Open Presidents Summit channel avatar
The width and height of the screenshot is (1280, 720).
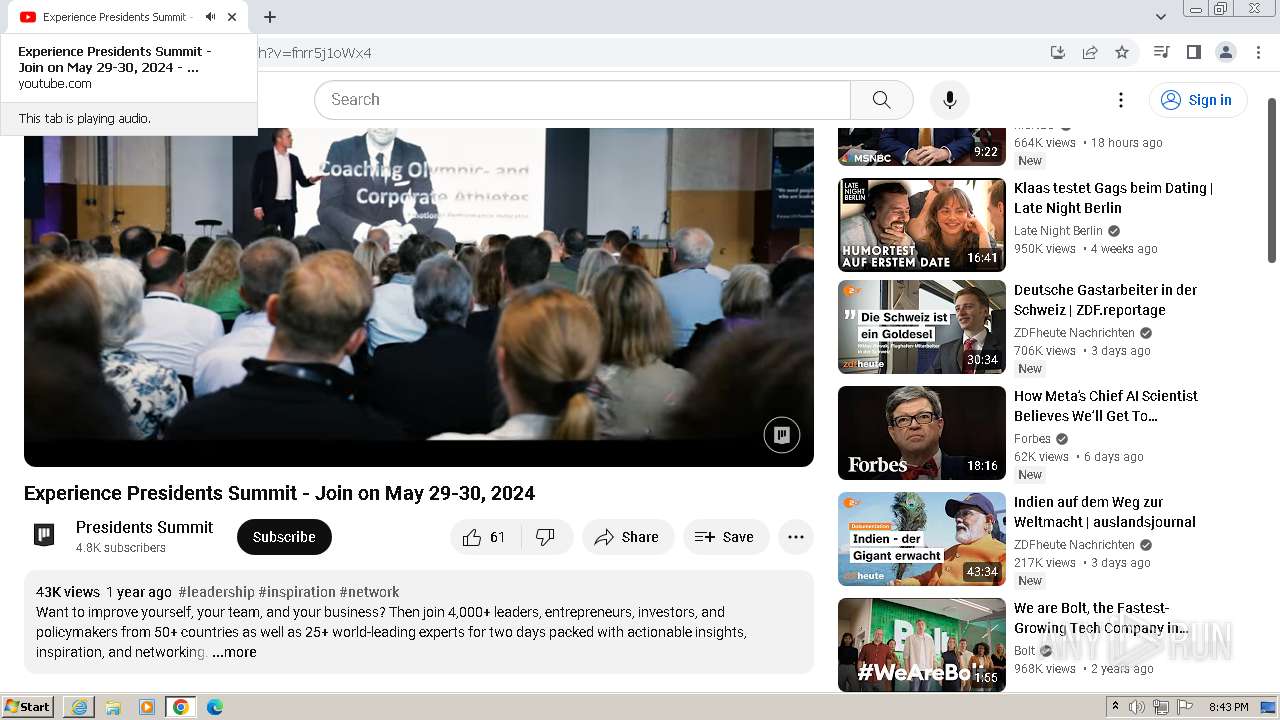coord(44,535)
